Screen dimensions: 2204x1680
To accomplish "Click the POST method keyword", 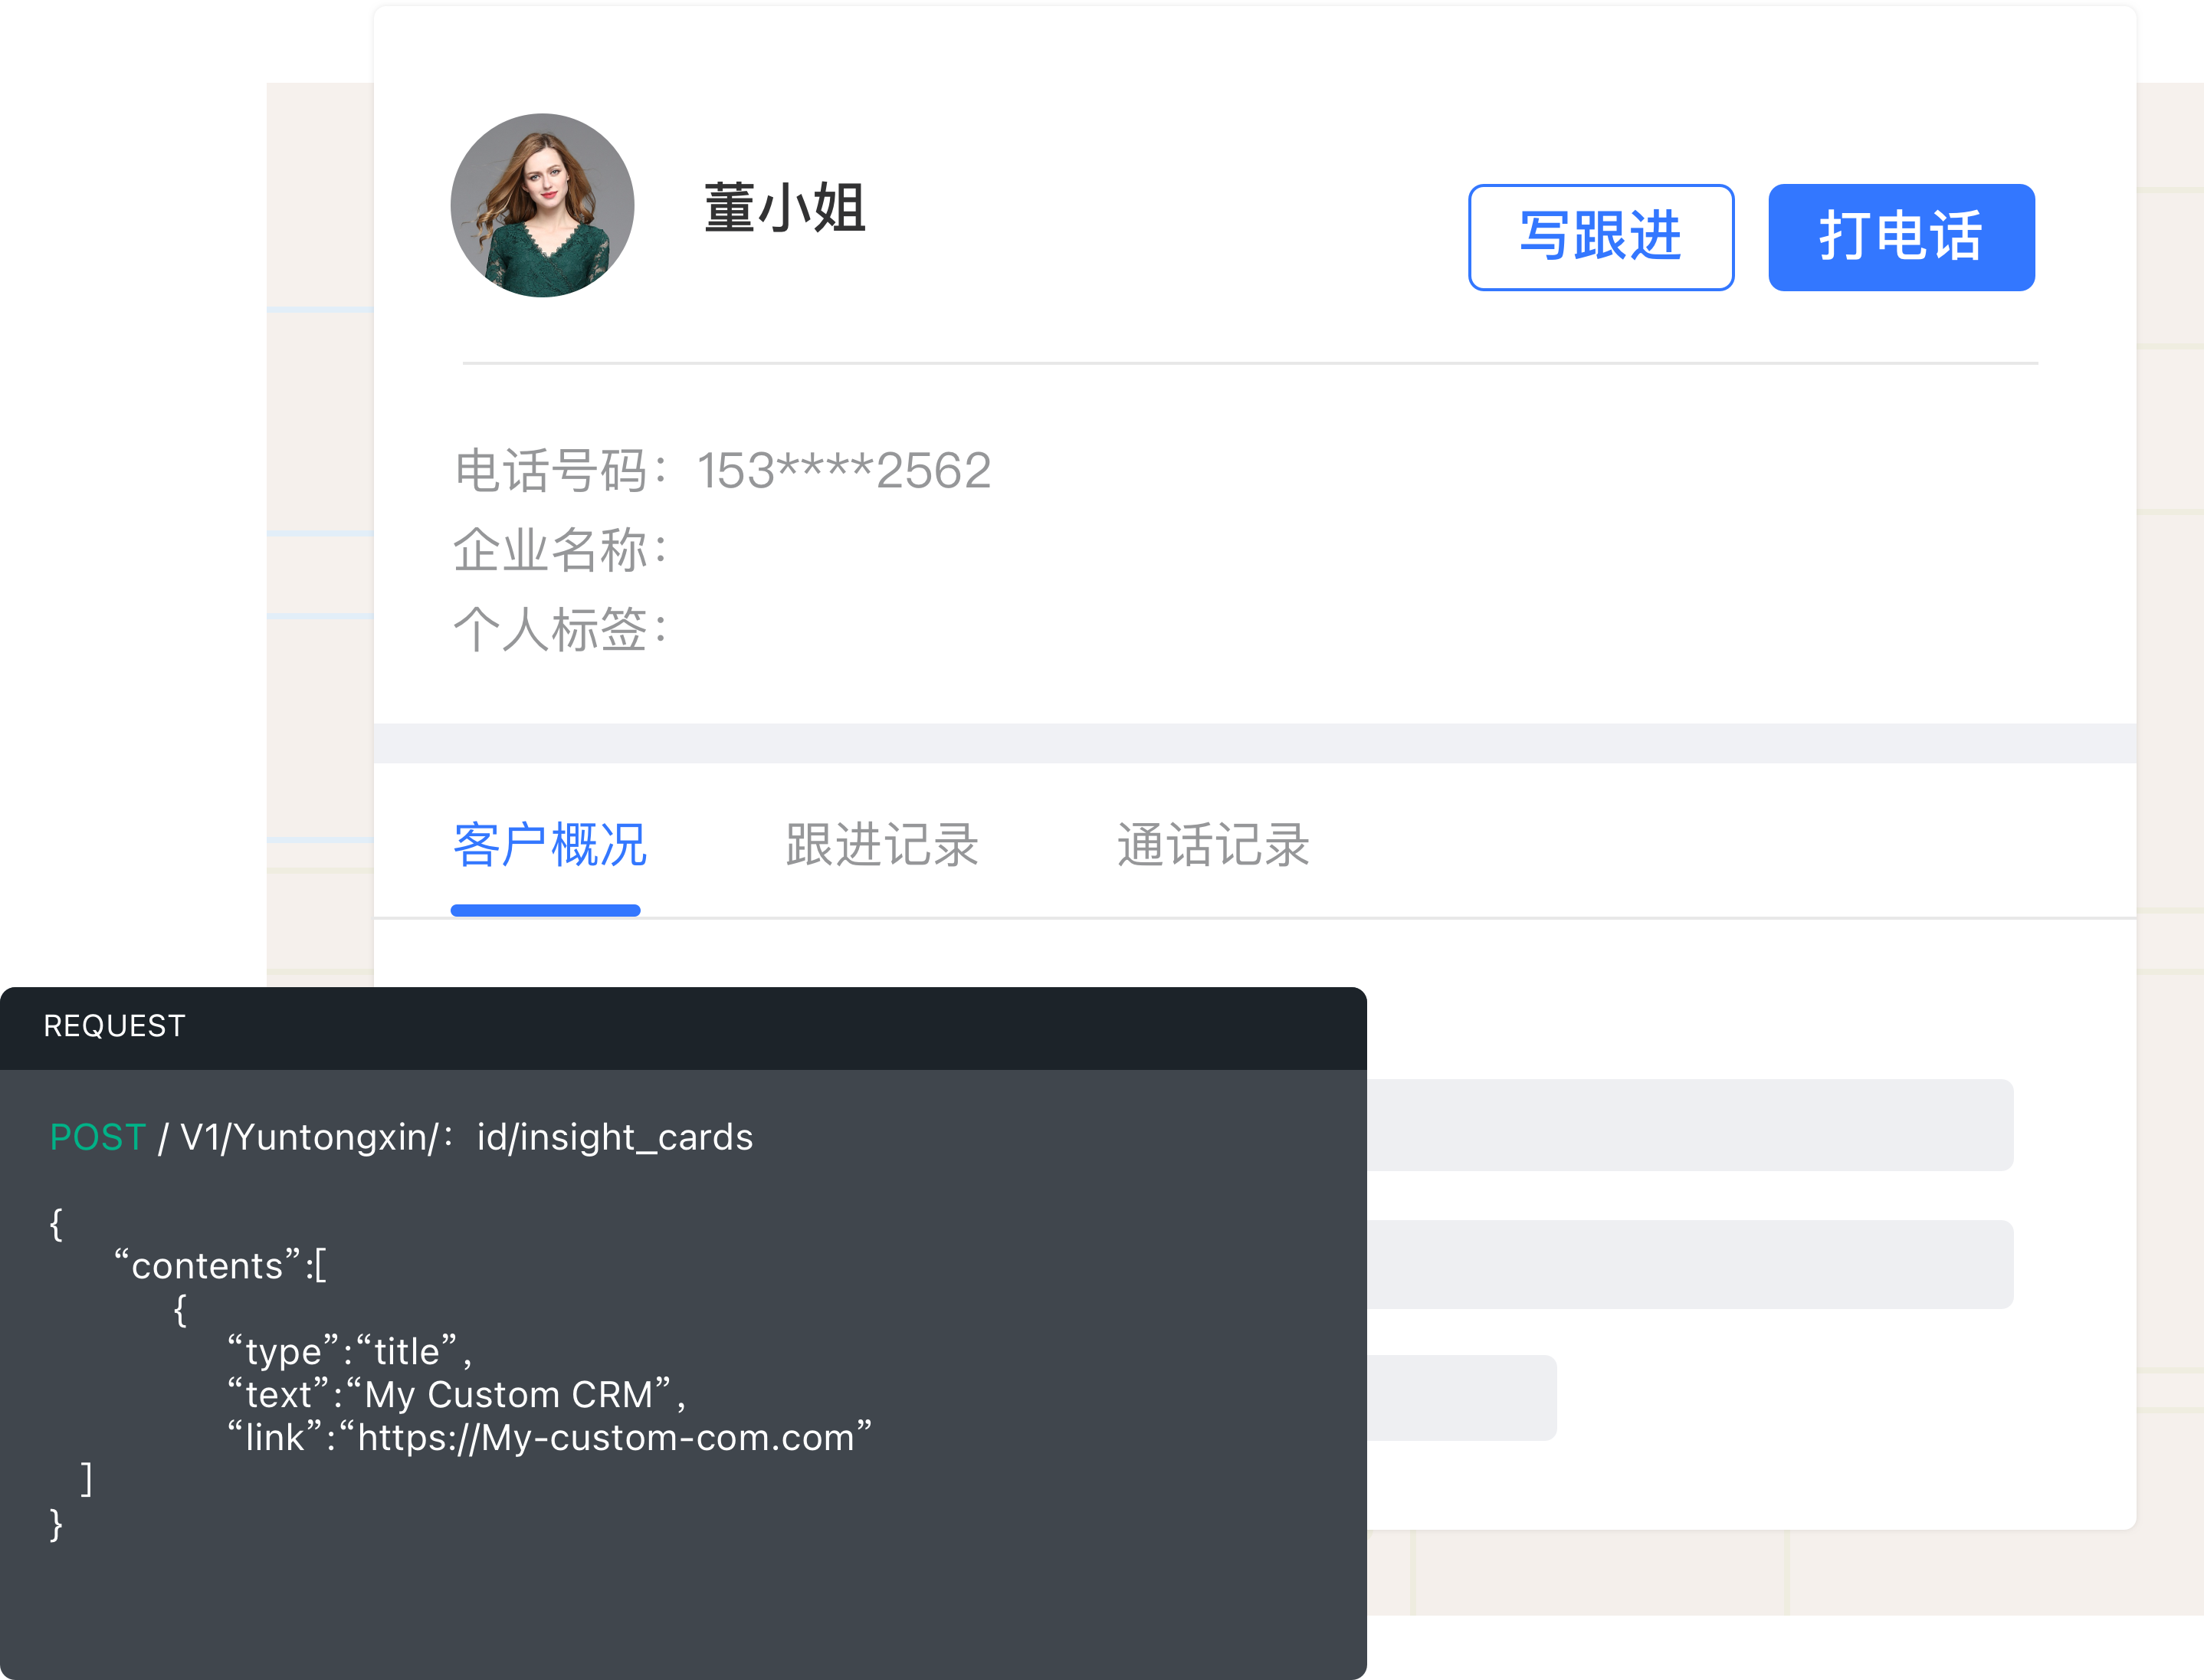I will point(97,1137).
